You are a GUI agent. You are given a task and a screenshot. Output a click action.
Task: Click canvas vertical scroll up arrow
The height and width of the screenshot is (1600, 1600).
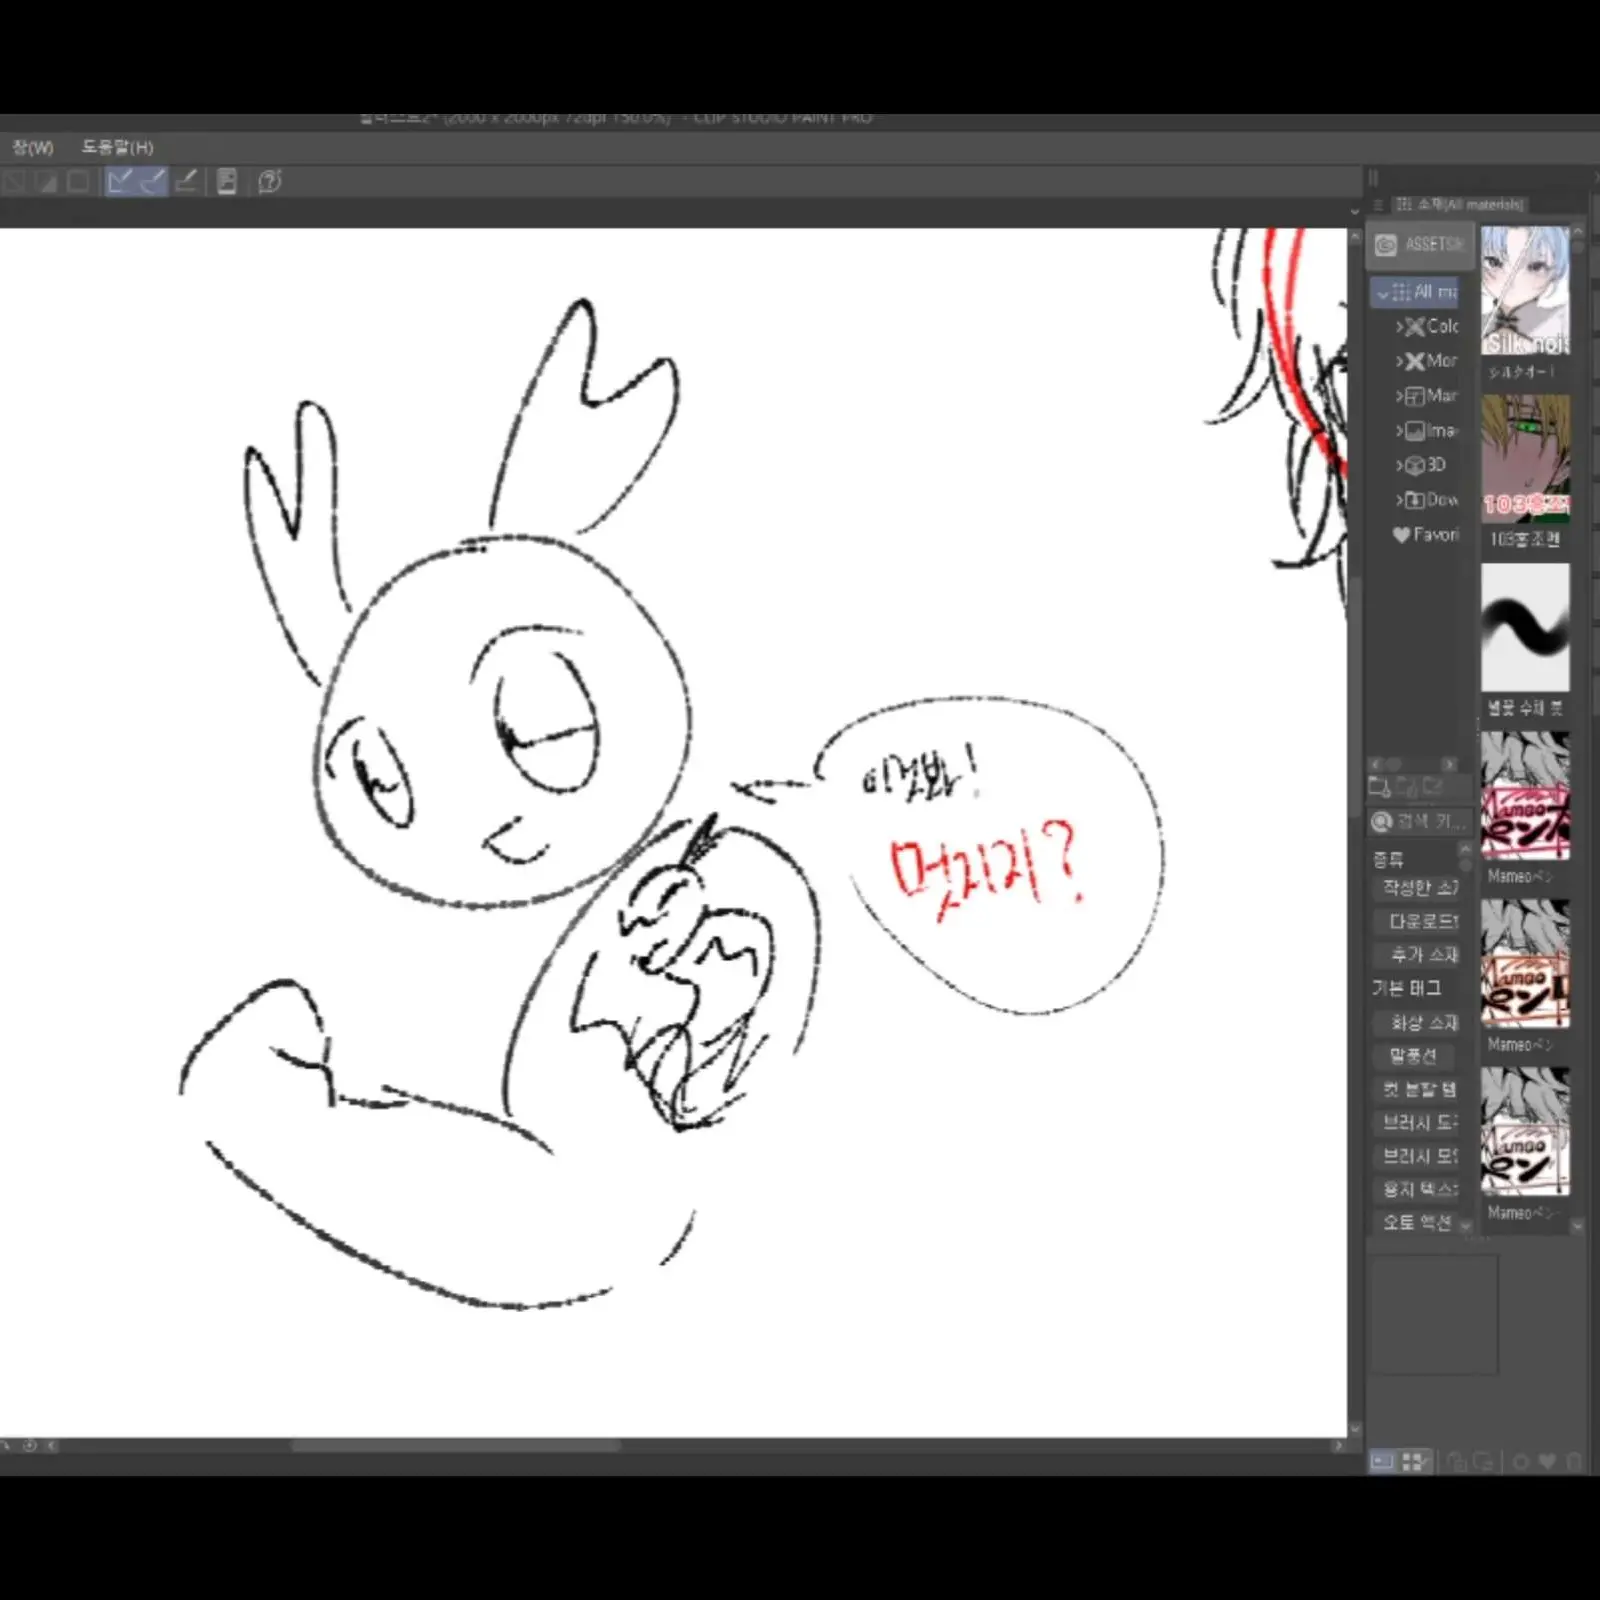click(x=1356, y=237)
